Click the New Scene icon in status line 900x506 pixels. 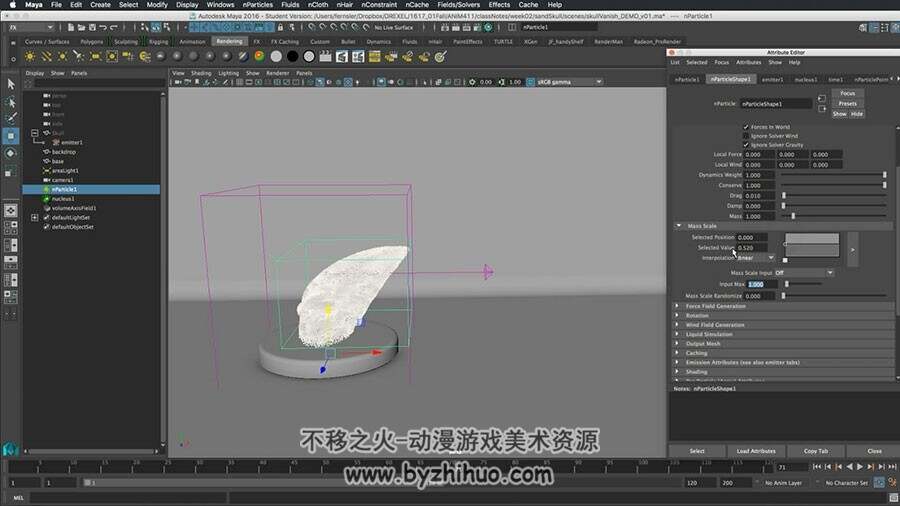coord(71,27)
